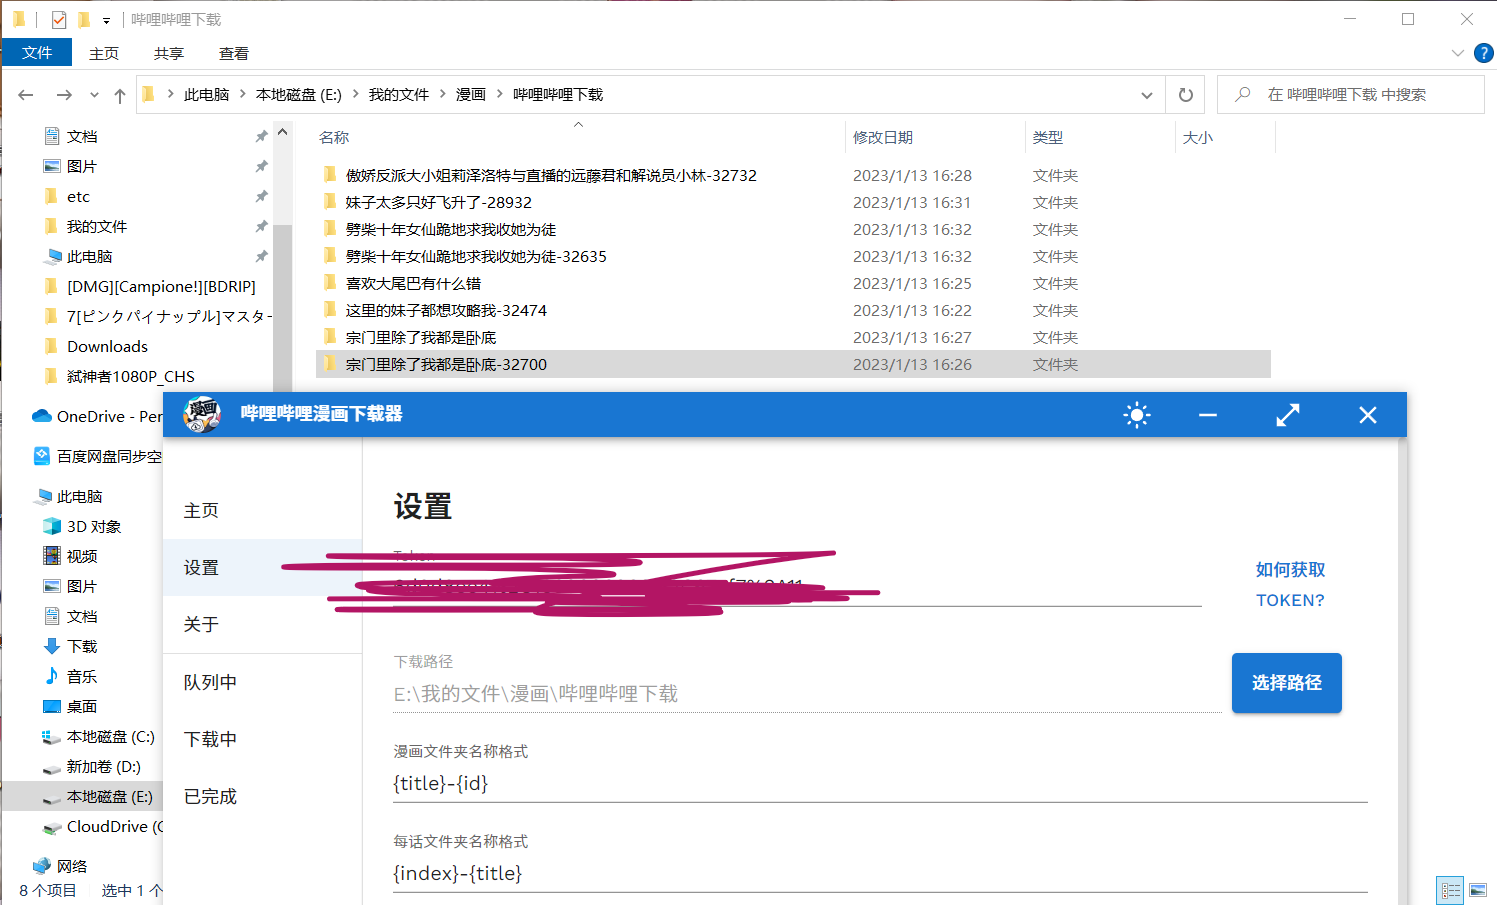Click the manga downloader logo icon
The width and height of the screenshot is (1497, 905).
200,414
